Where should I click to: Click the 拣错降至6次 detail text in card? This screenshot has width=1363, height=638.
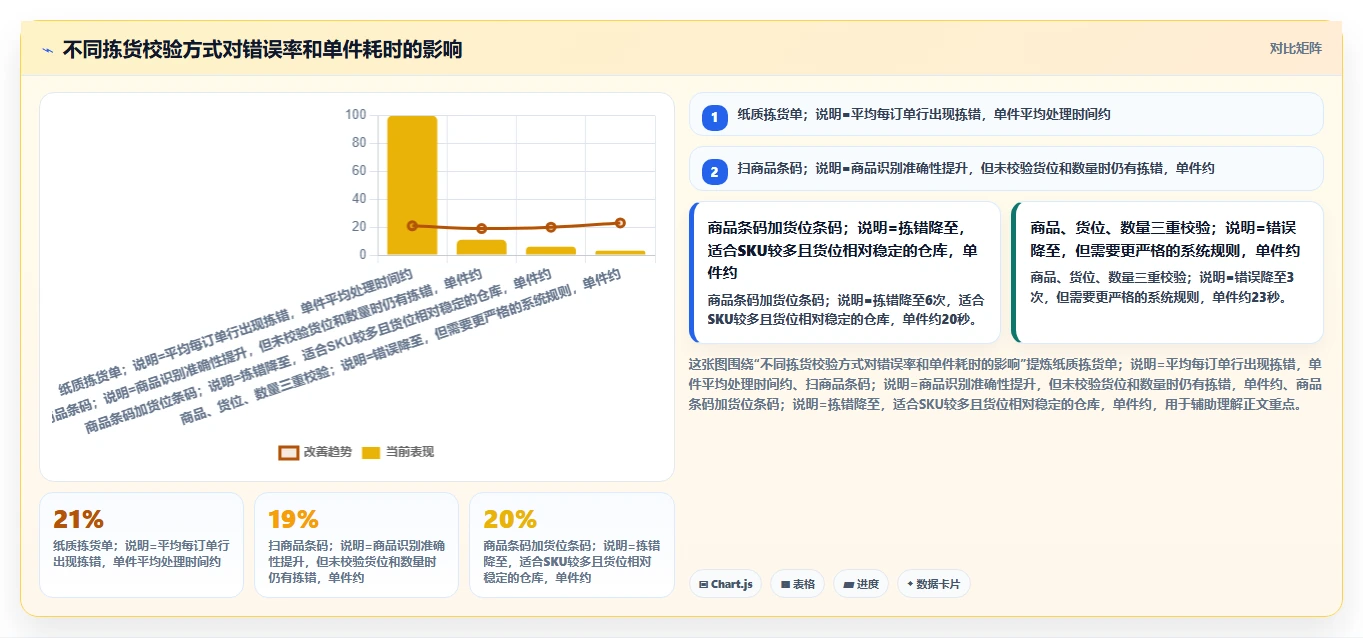(x=845, y=309)
